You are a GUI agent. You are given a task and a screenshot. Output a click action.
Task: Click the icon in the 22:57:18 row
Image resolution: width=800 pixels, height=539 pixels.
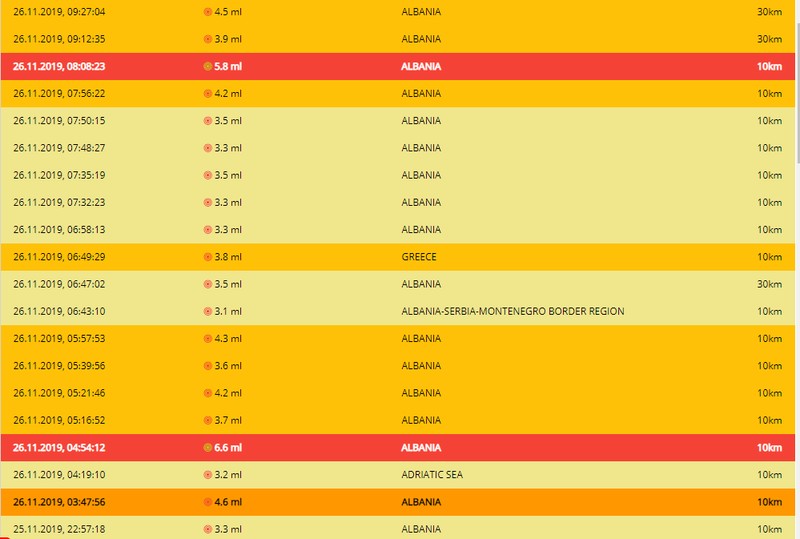tap(208, 529)
